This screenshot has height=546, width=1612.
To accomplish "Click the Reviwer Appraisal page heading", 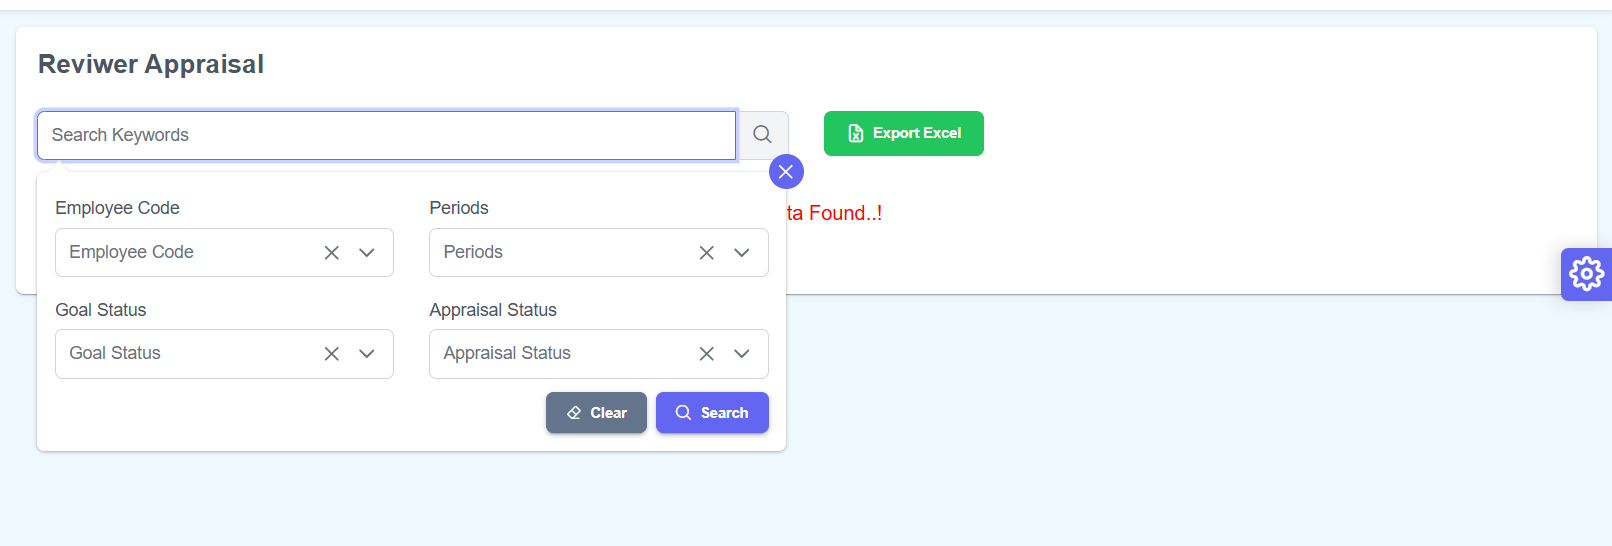I will pyautogui.click(x=151, y=64).
